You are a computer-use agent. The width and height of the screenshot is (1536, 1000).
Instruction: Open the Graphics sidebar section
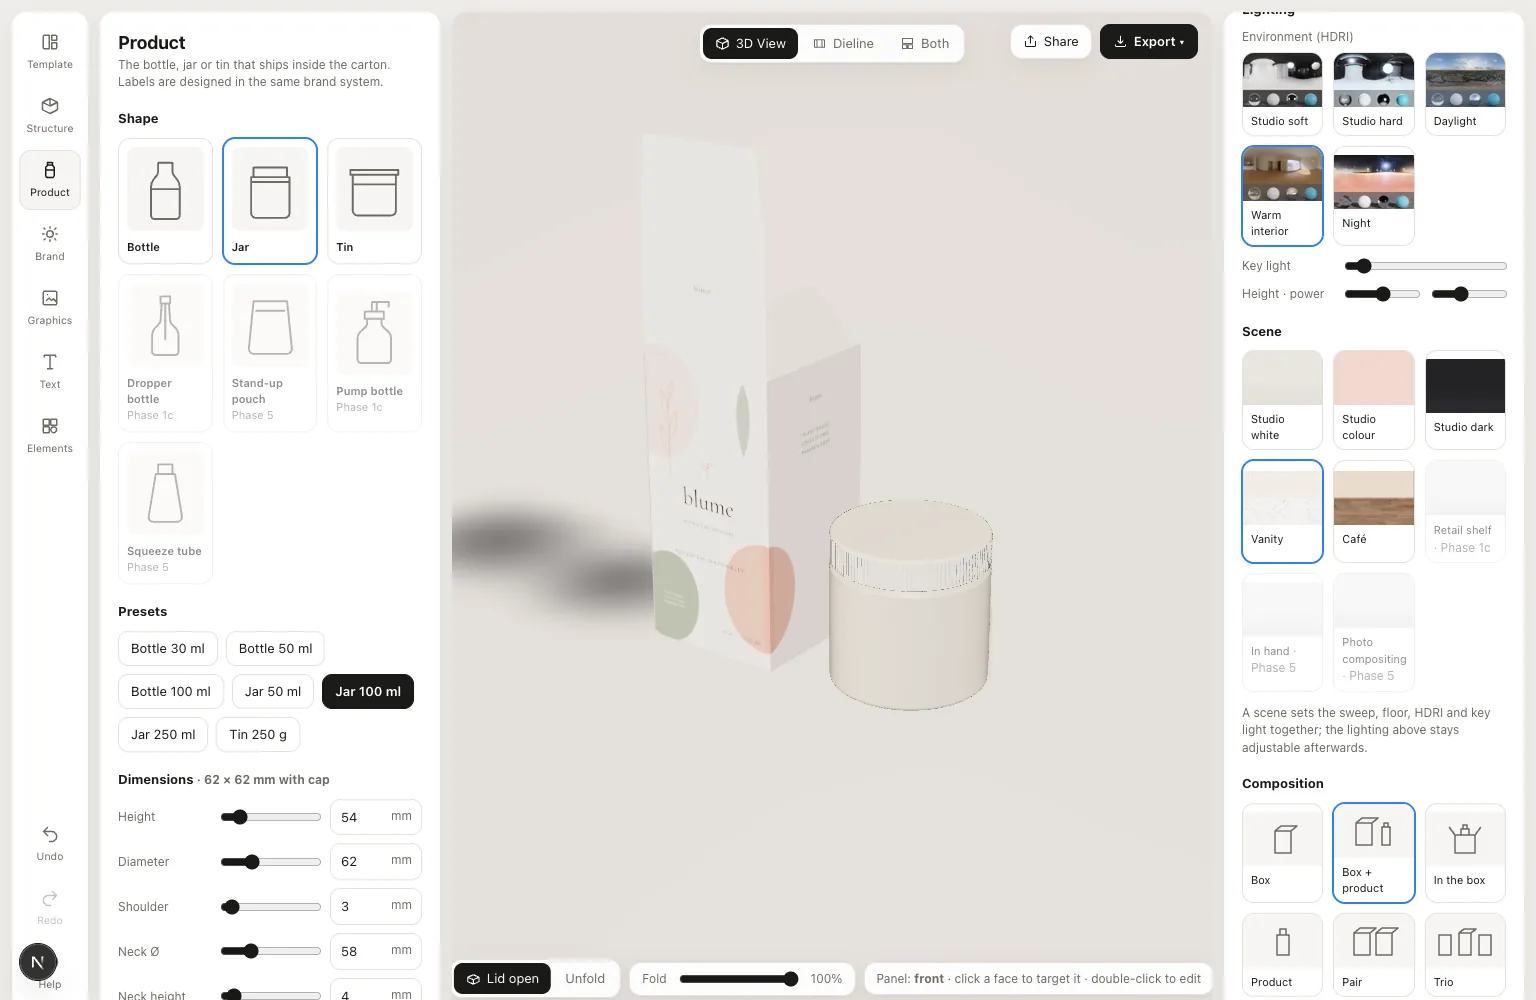(x=50, y=308)
